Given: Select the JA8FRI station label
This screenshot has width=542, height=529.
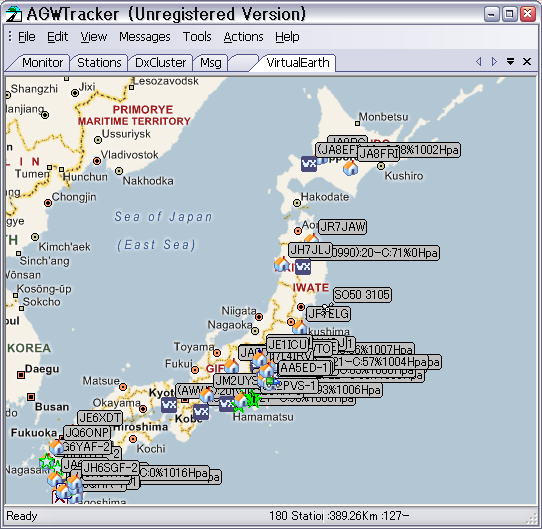Looking at the screenshot, I should point(378,154).
